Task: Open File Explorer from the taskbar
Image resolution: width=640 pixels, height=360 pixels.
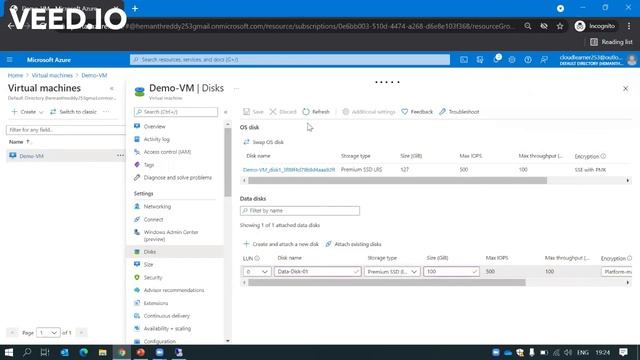Action: tap(102, 352)
